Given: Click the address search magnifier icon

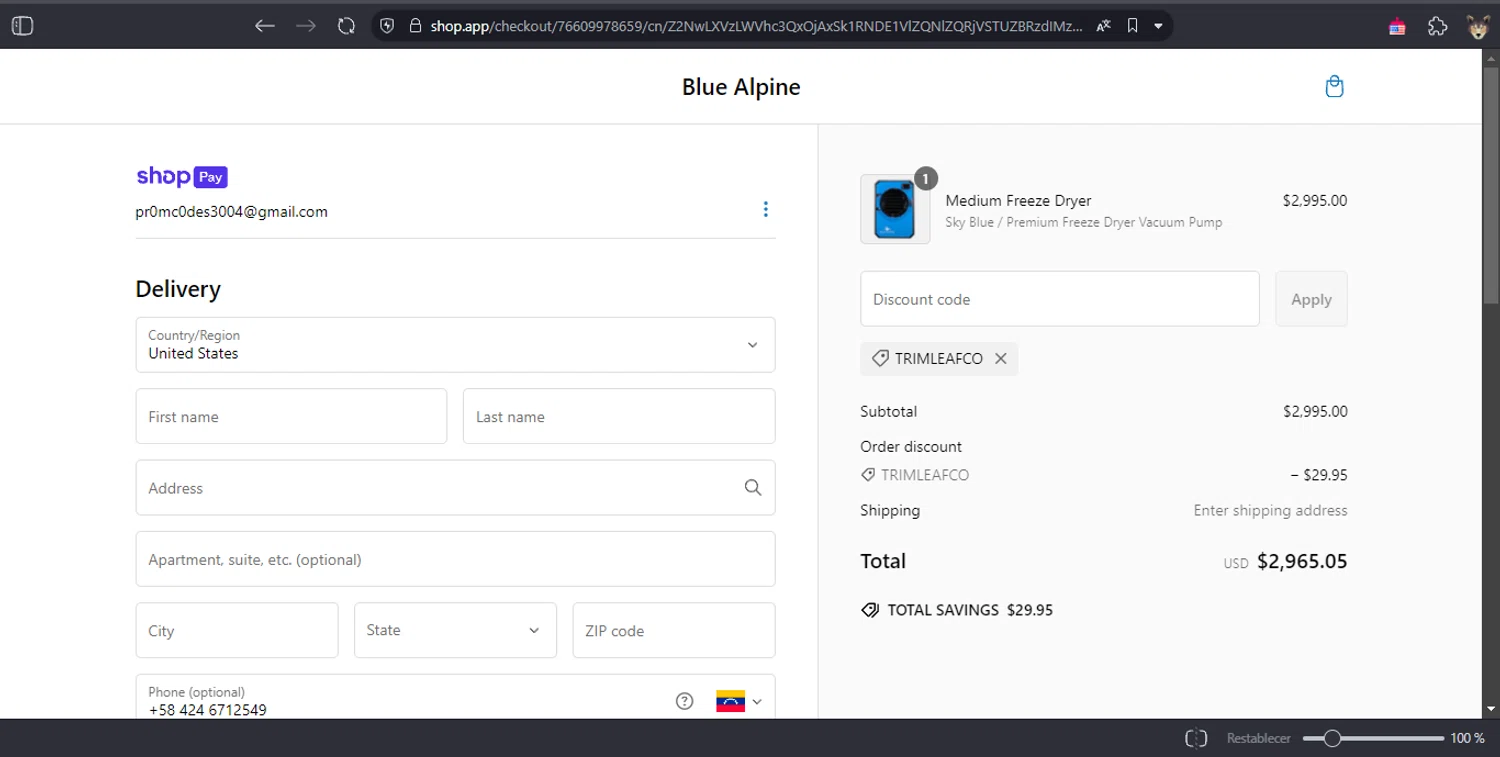Looking at the screenshot, I should click(753, 488).
